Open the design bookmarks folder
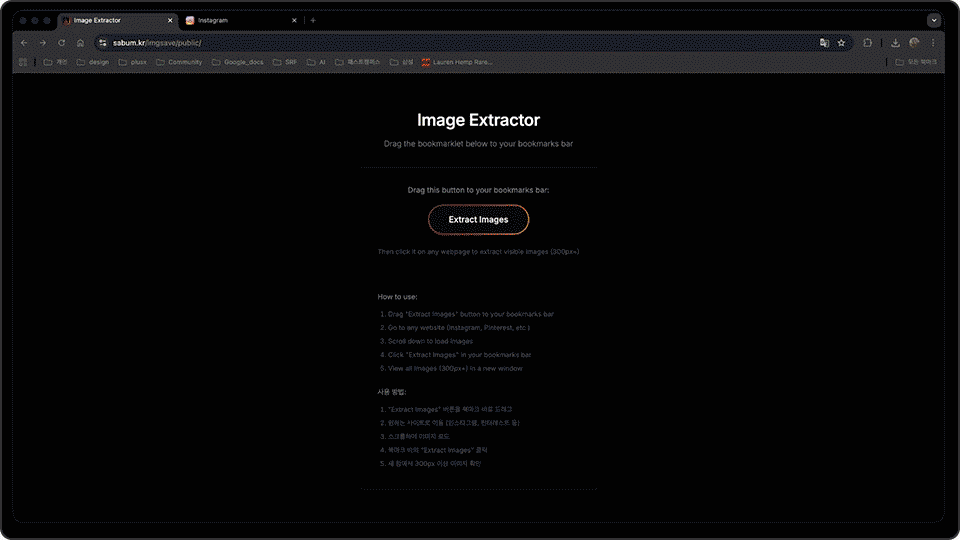Image resolution: width=960 pixels, height=540 pixels. click(x=93, y=62)
